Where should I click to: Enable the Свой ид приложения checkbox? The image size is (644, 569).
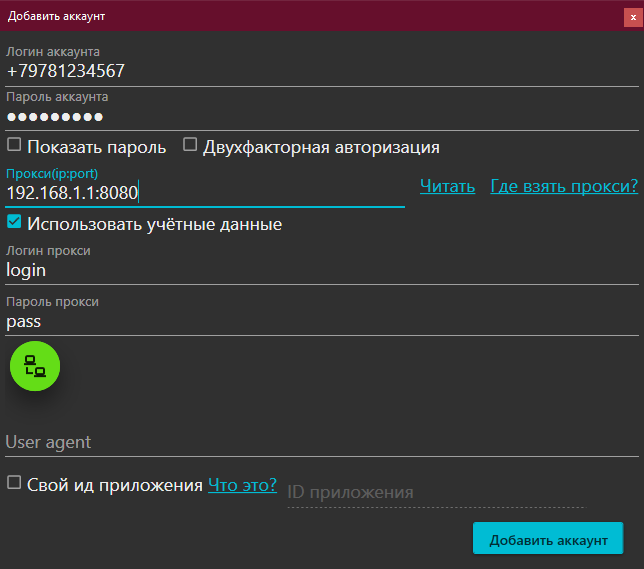(14, 483)
